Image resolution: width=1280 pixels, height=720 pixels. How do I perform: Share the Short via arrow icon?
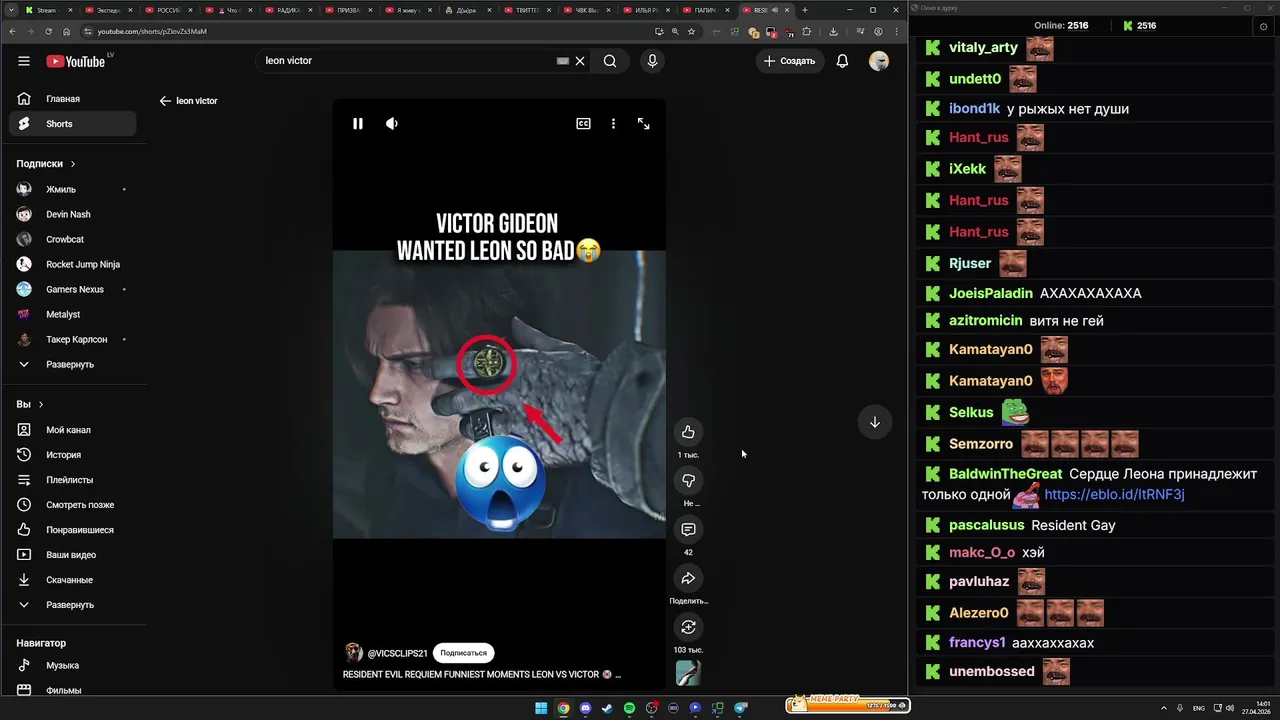click(x=688, y=578)
